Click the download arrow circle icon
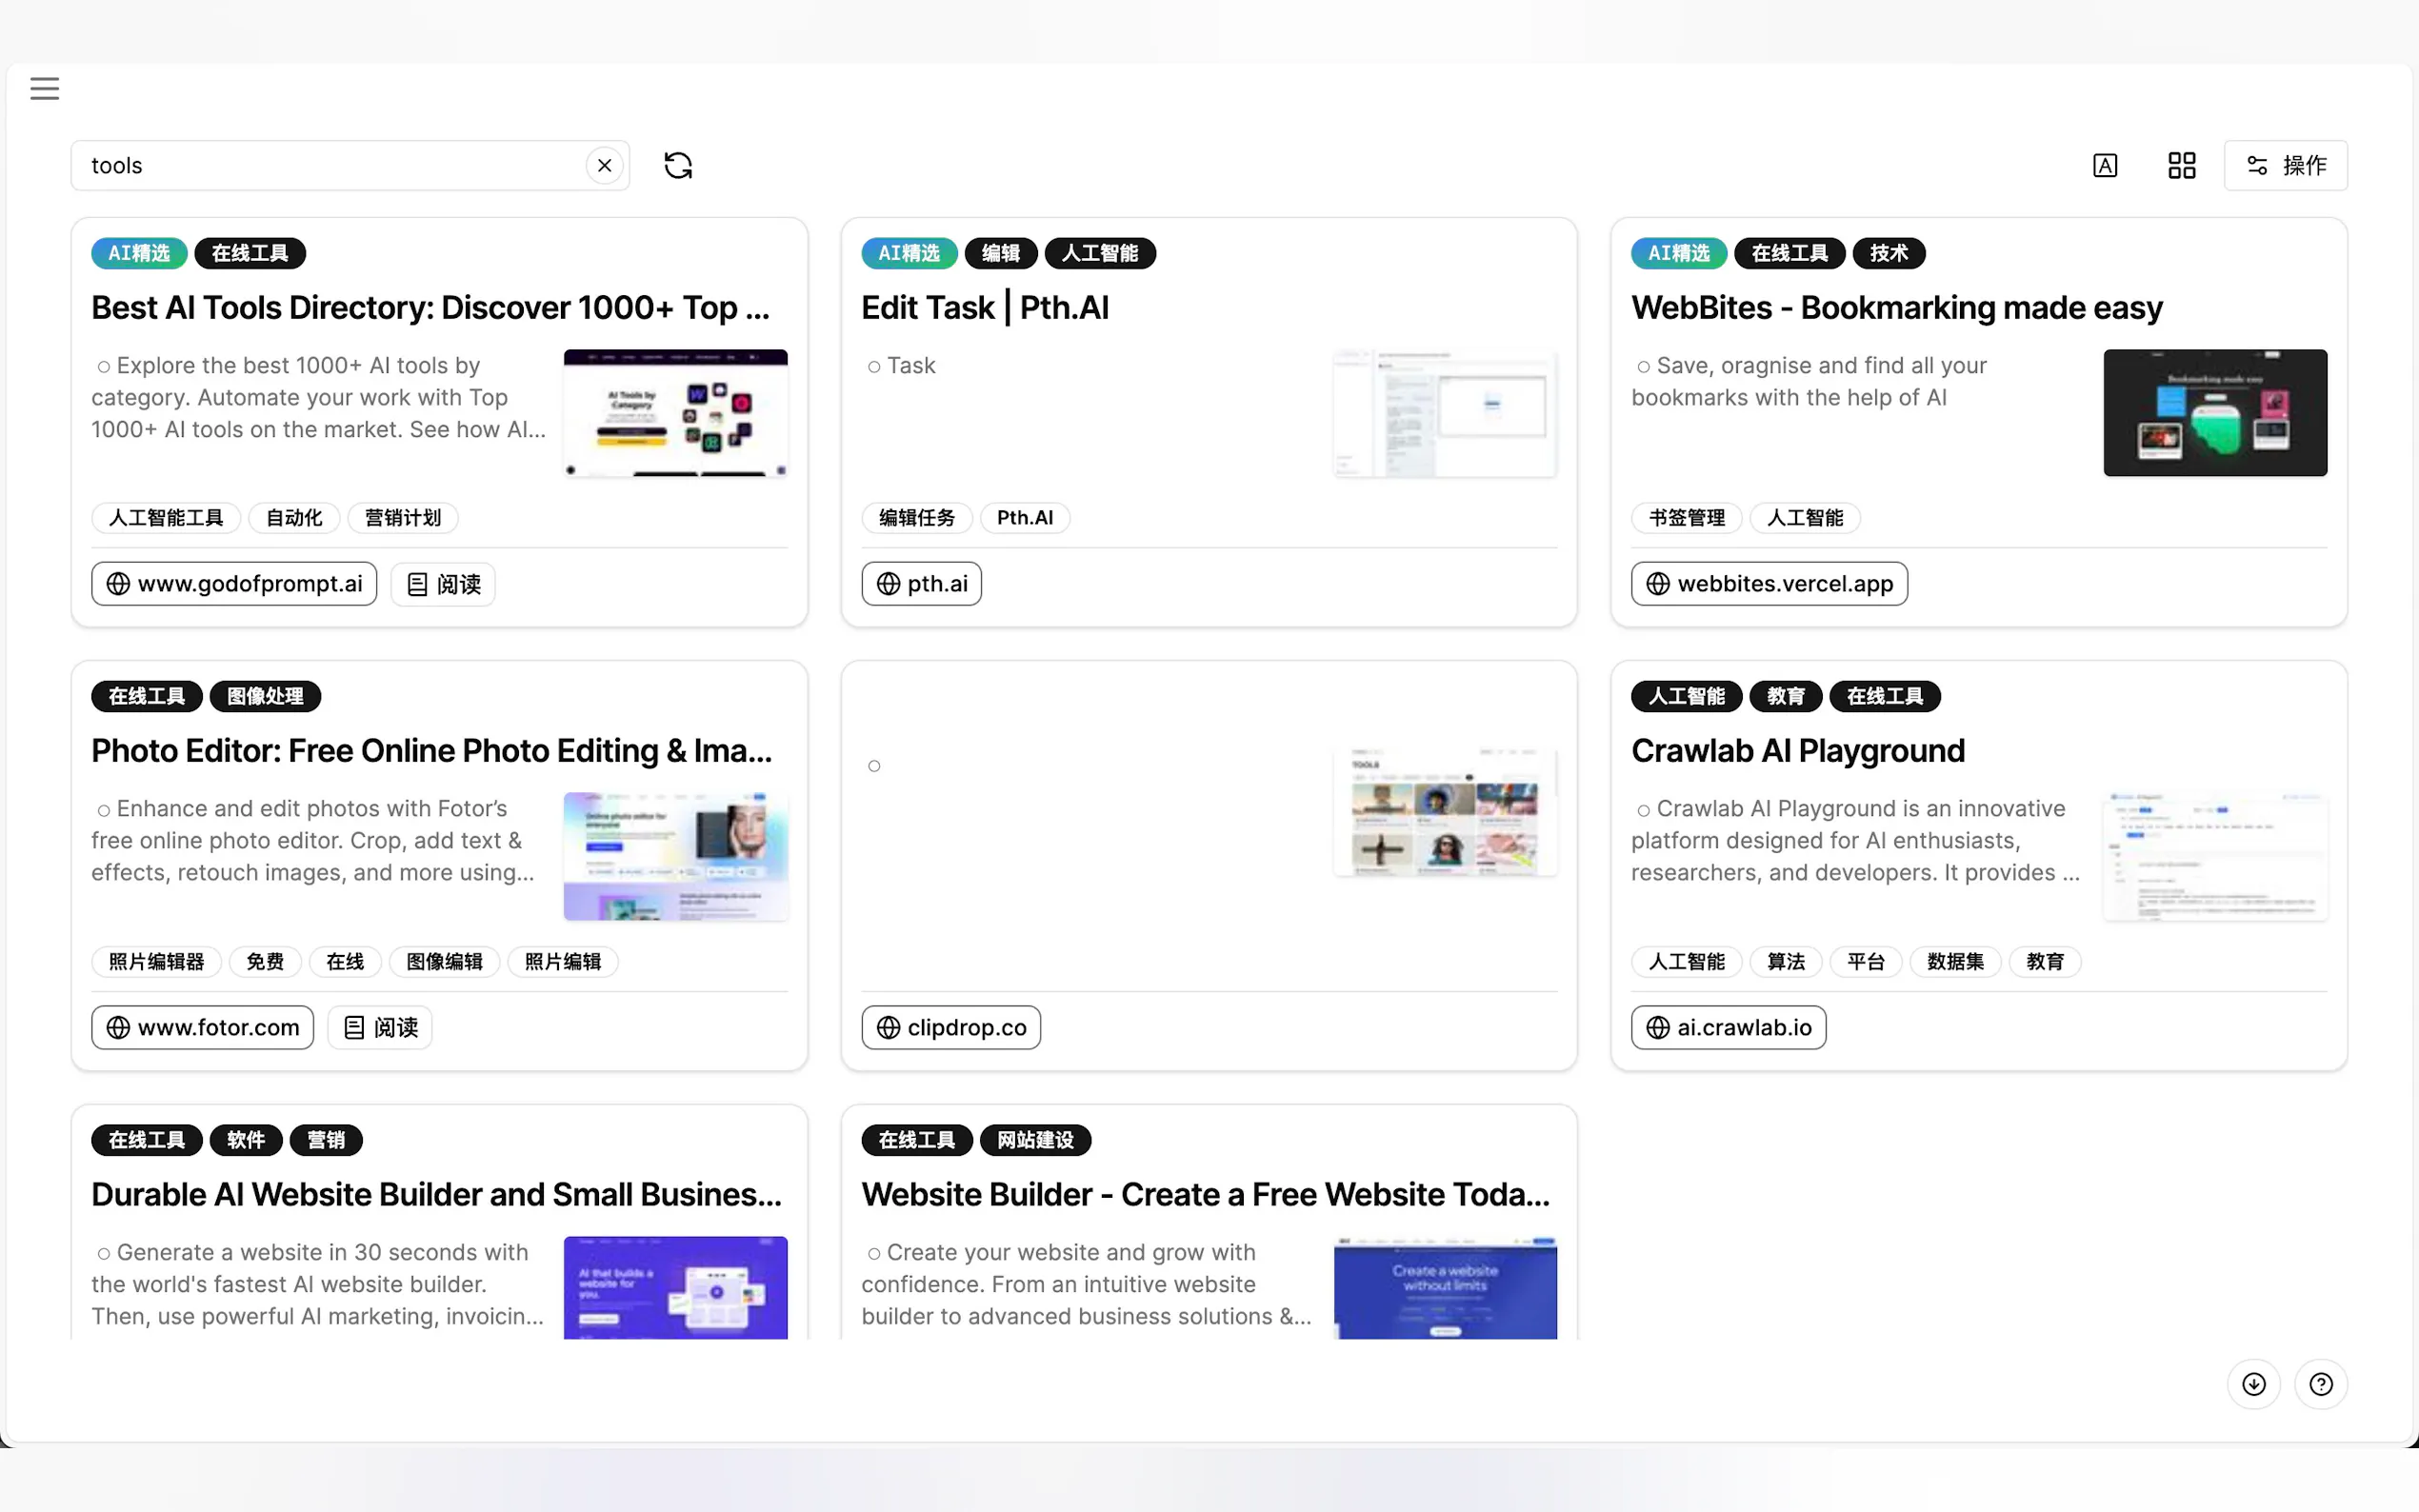Screen dimensions: 2419x1512 pyautogui.click(x=2253, y=1383)
